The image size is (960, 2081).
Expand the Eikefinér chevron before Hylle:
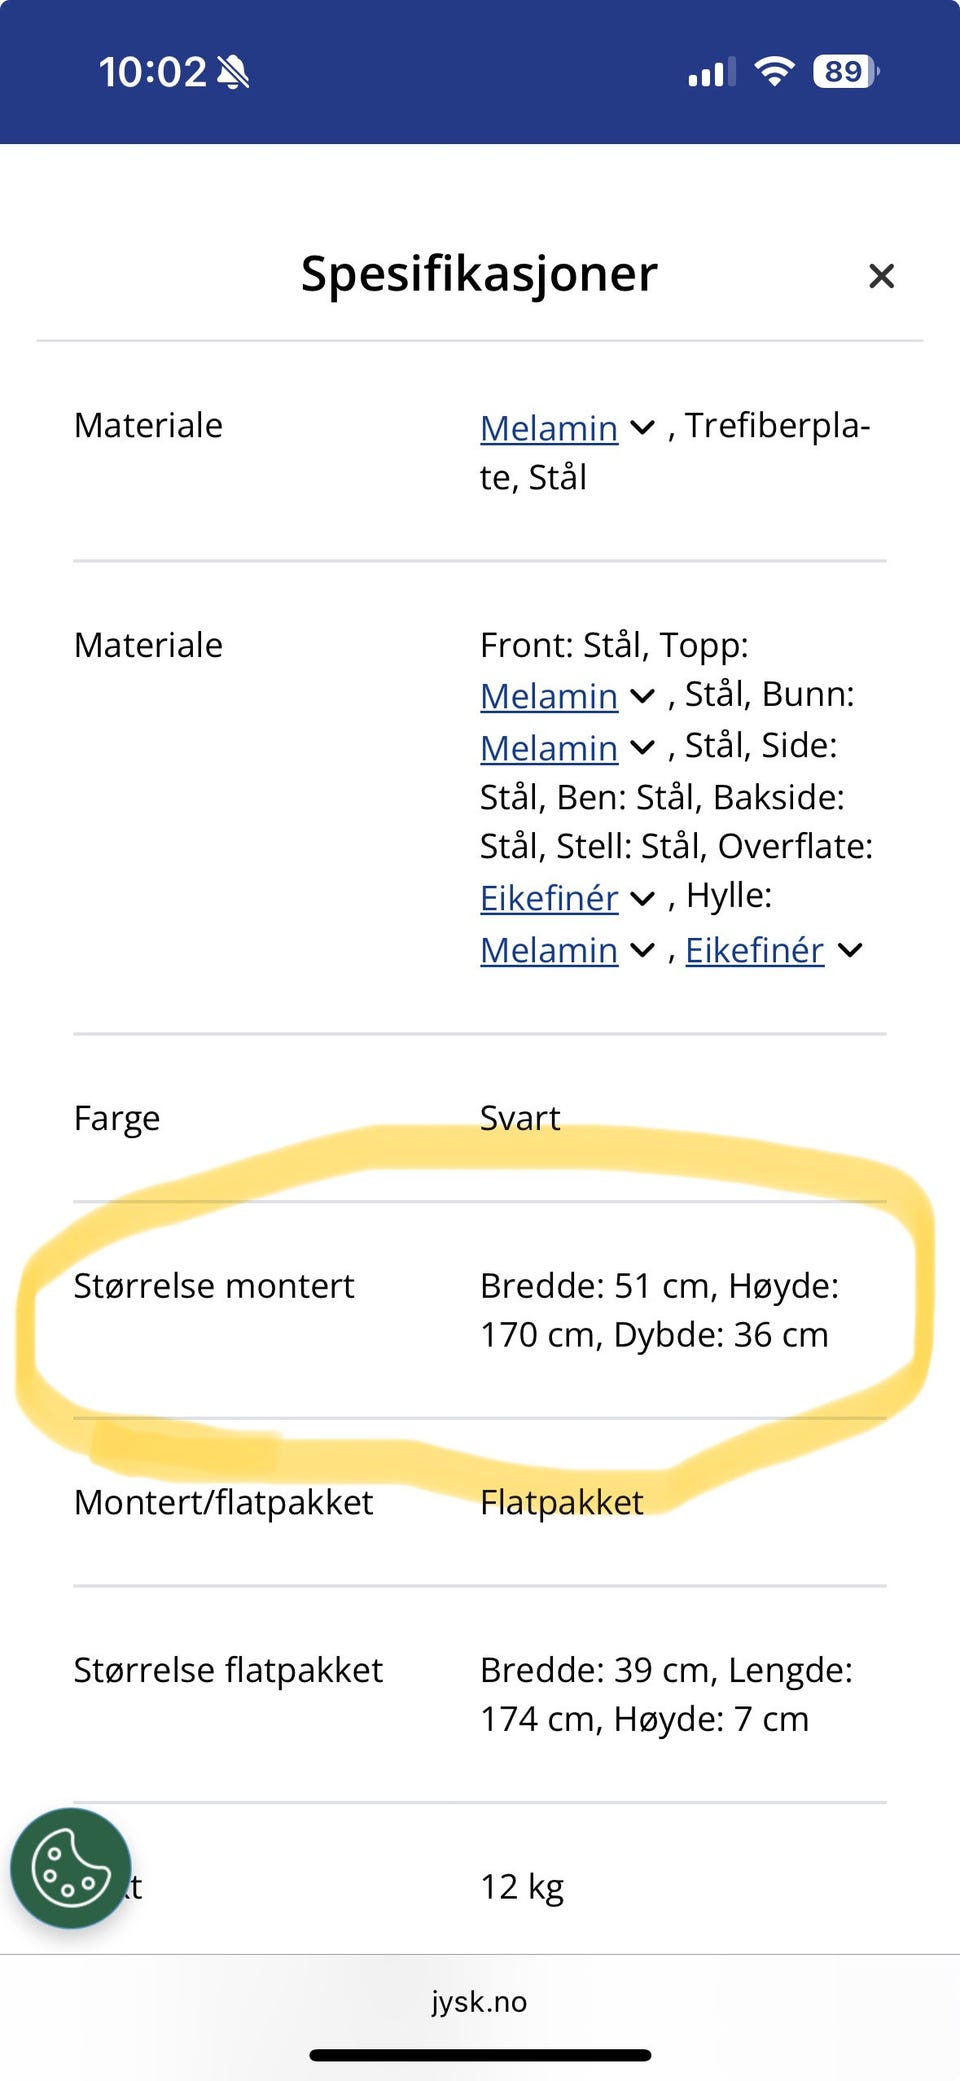(642, 898)
